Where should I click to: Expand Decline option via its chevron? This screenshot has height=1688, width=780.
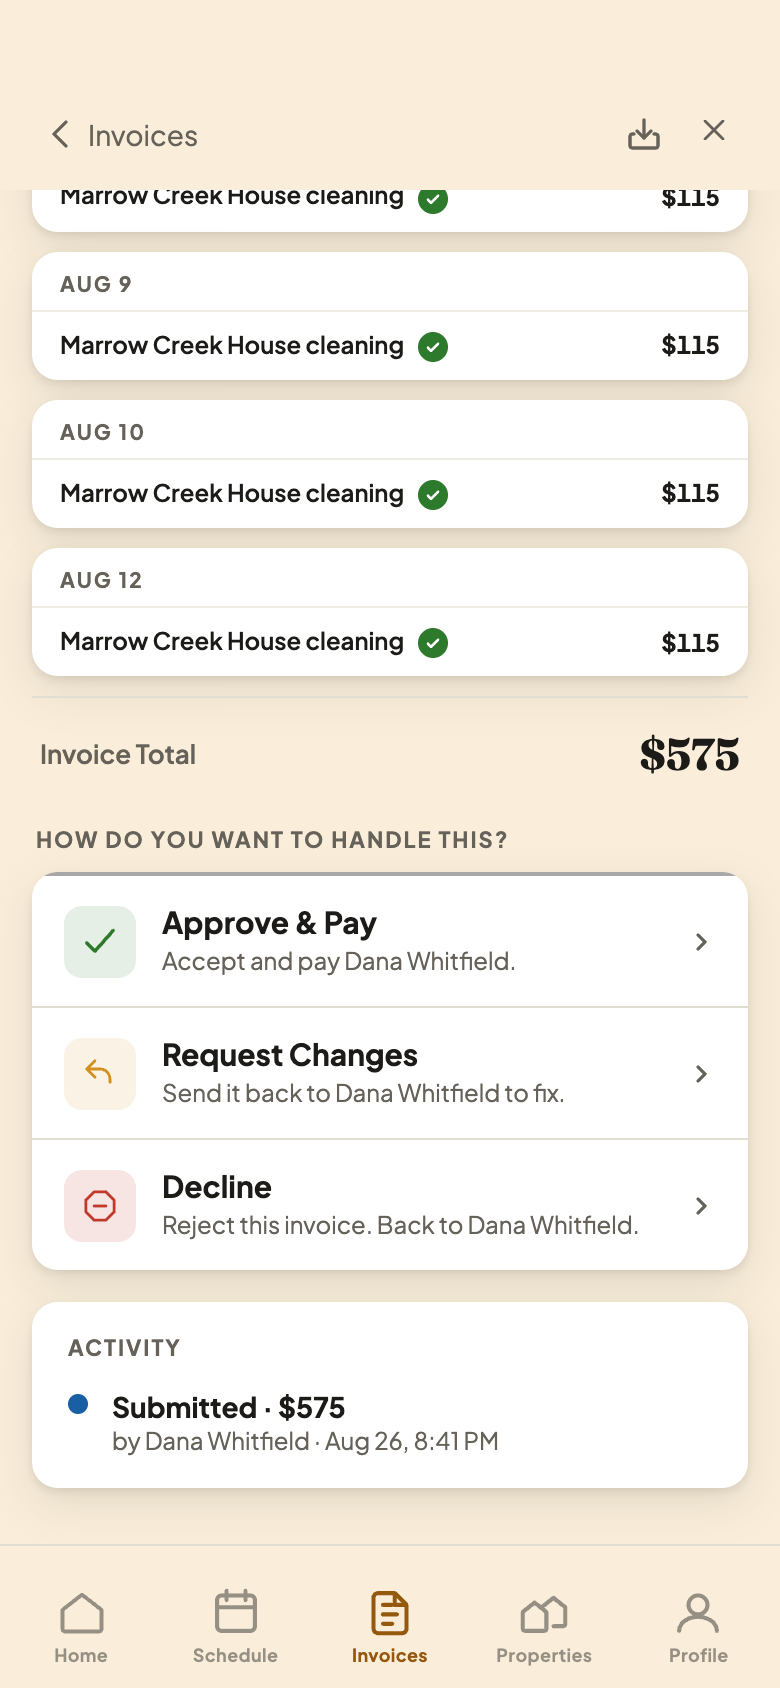click(x=701, y=1206)
